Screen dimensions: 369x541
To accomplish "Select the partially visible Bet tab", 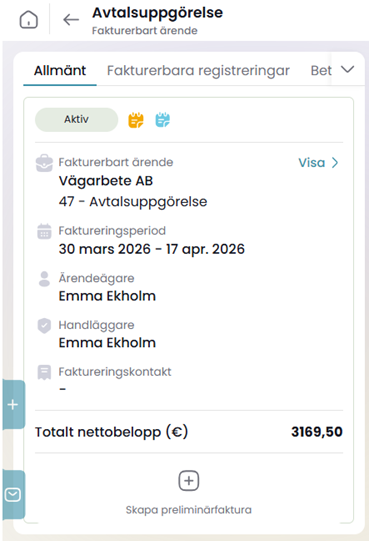I will 321,71.
